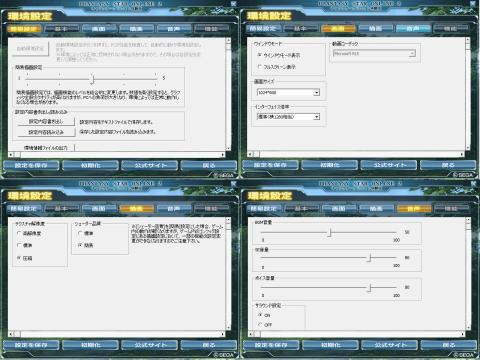
Task: Open the 画面 tab in the draw-settings window
Action: pos(98,209)
